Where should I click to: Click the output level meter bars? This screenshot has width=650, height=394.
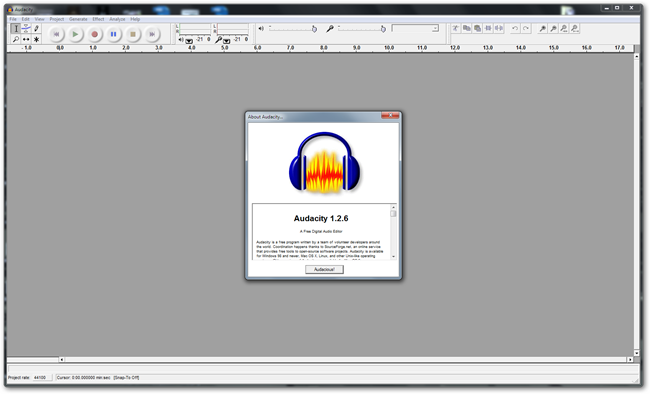[195, 29]
